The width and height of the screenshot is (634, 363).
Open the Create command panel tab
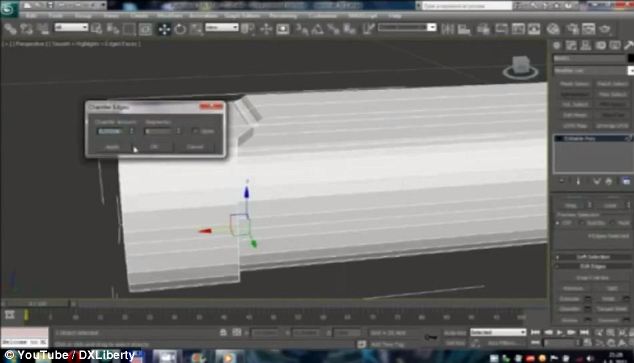click(557, 45)
